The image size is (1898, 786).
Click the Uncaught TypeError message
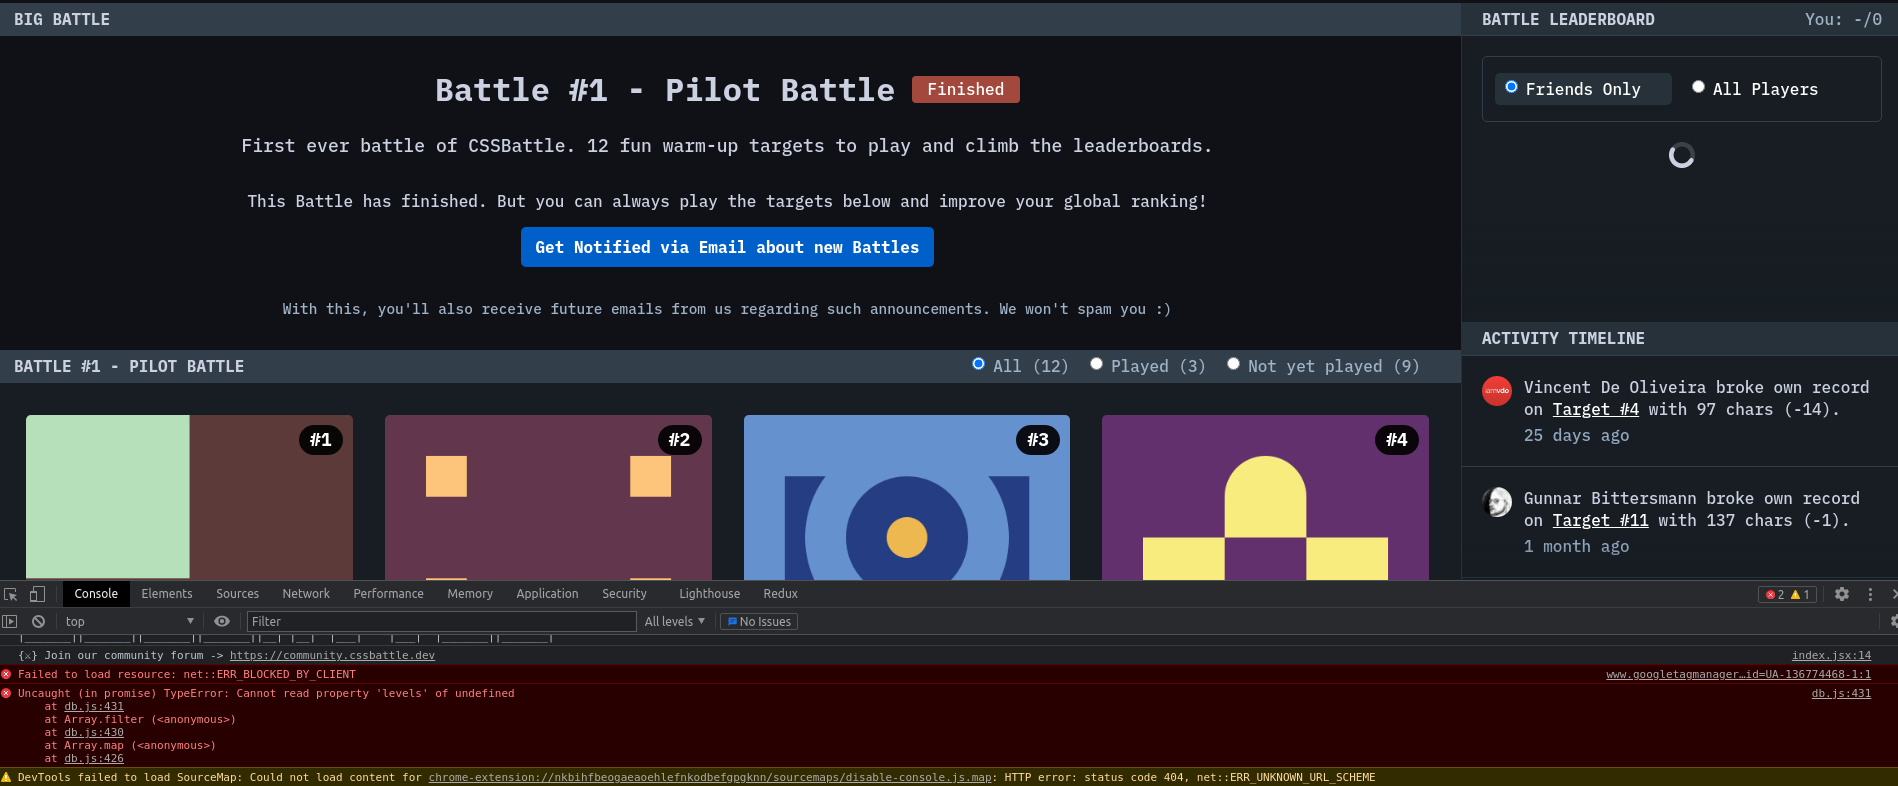(x=266, y=694)
